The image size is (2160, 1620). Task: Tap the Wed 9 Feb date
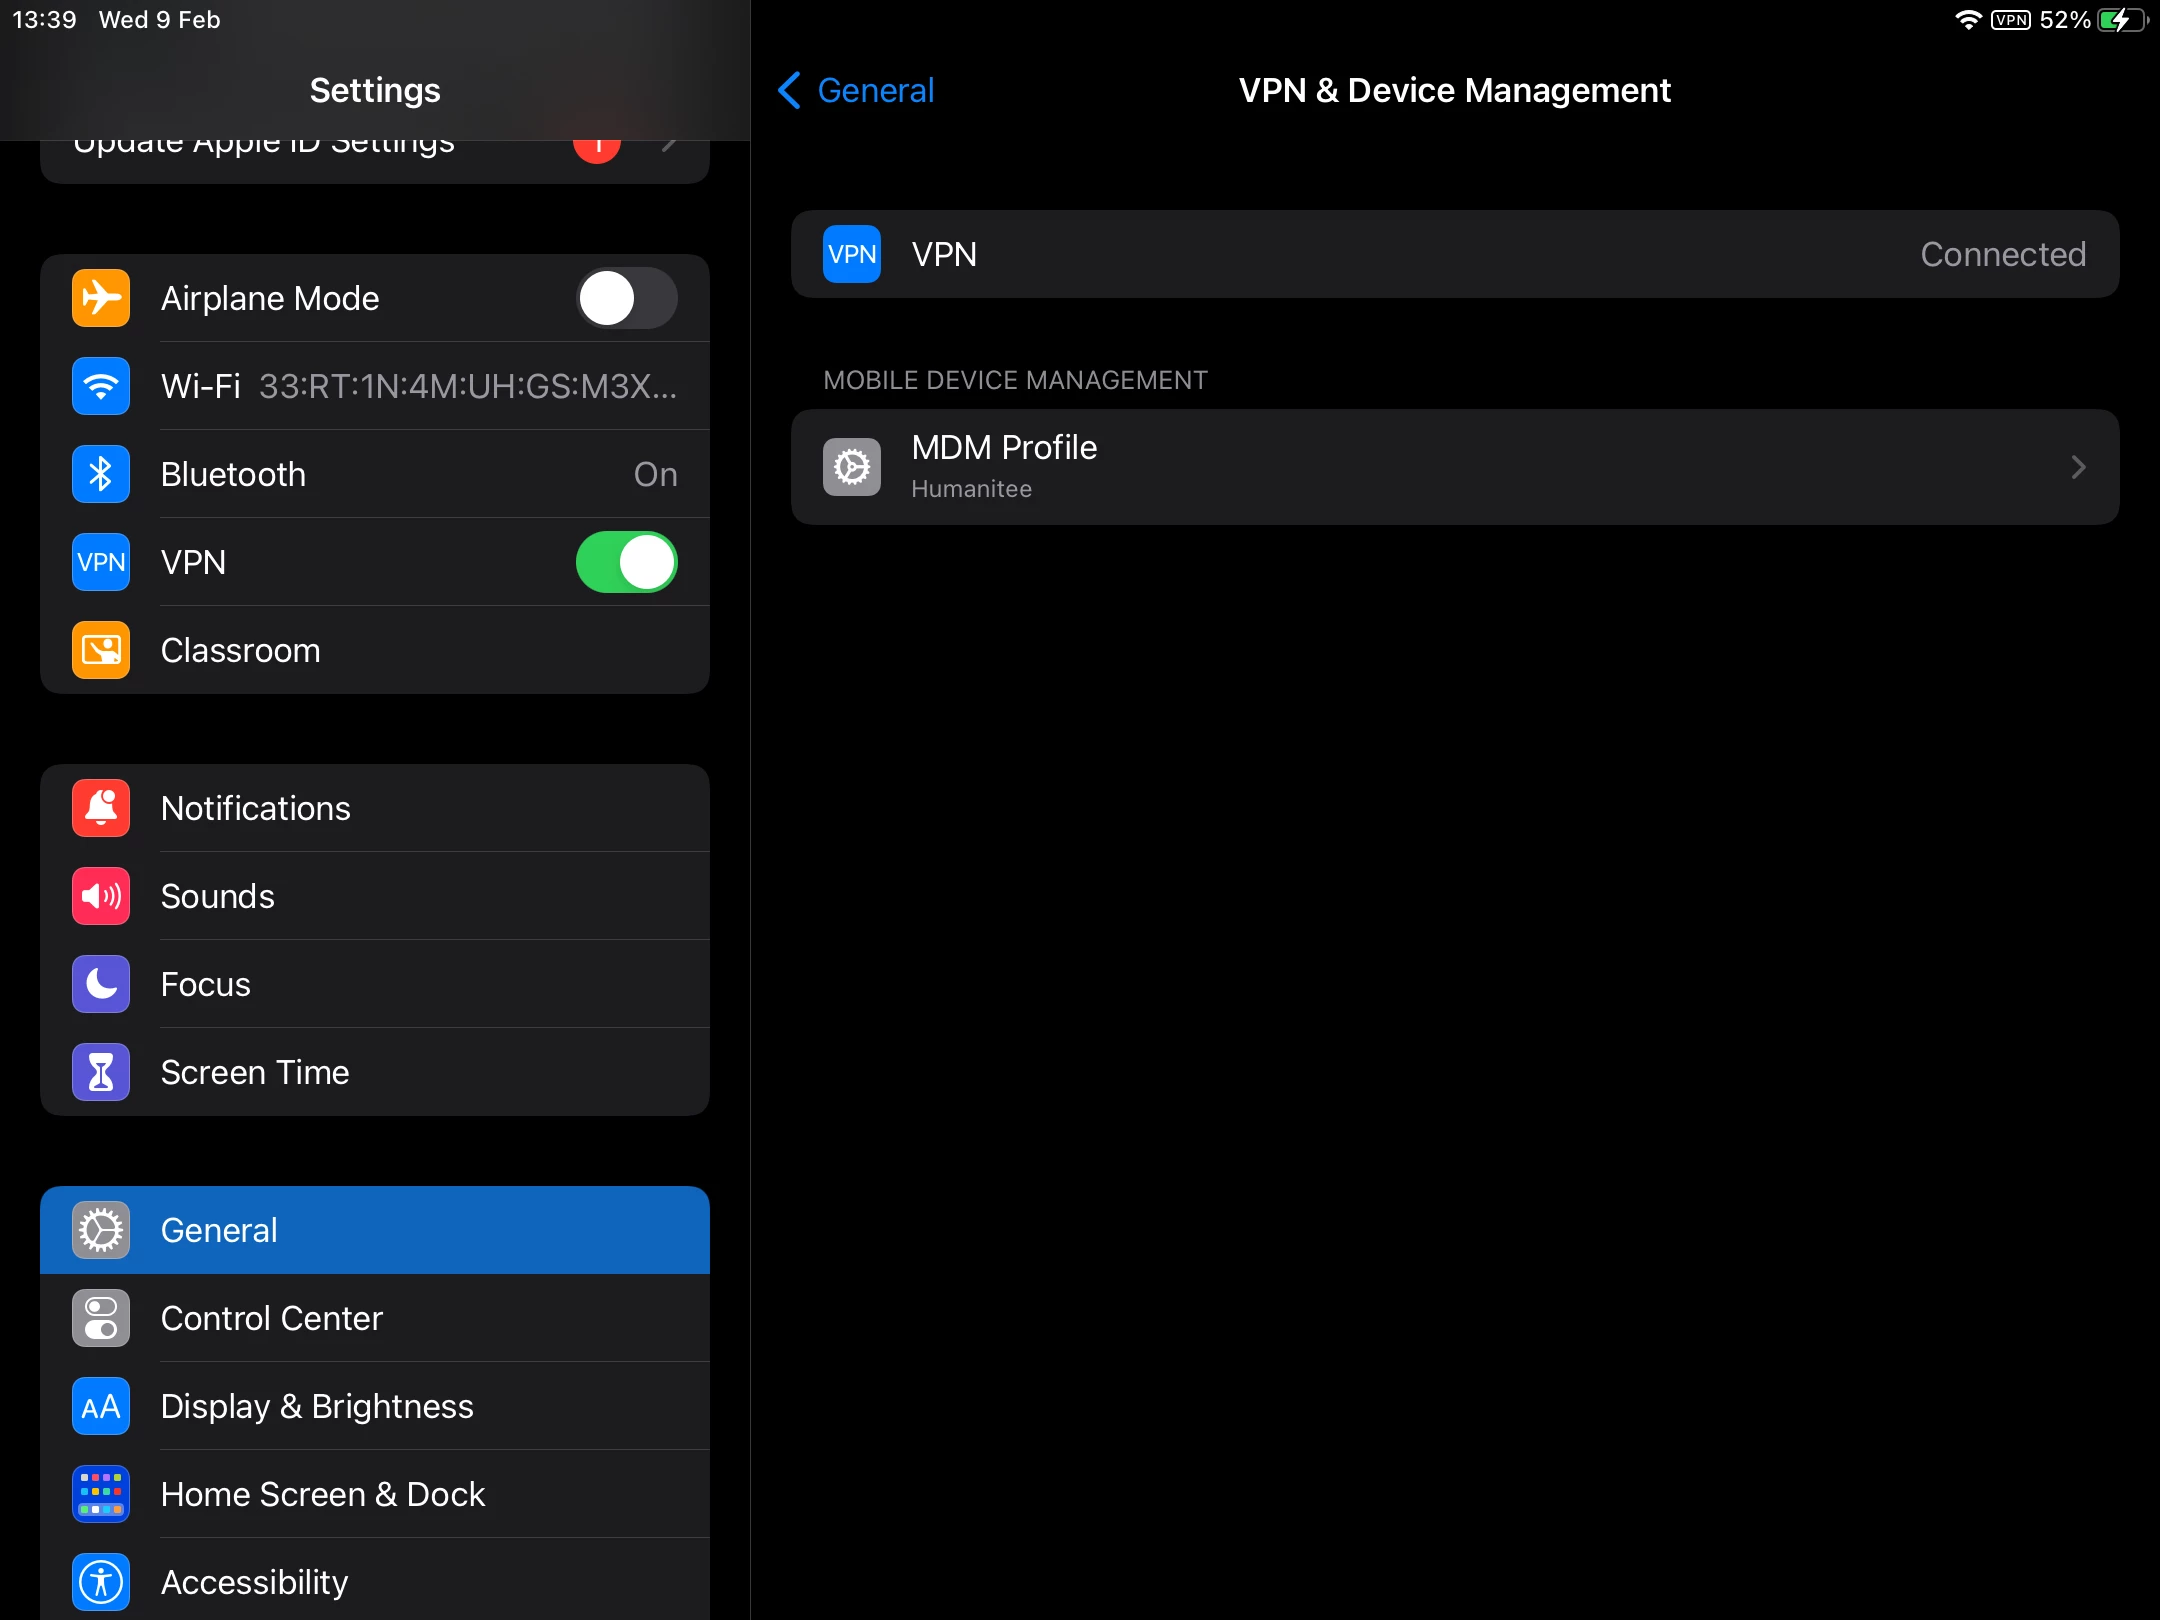160,20
